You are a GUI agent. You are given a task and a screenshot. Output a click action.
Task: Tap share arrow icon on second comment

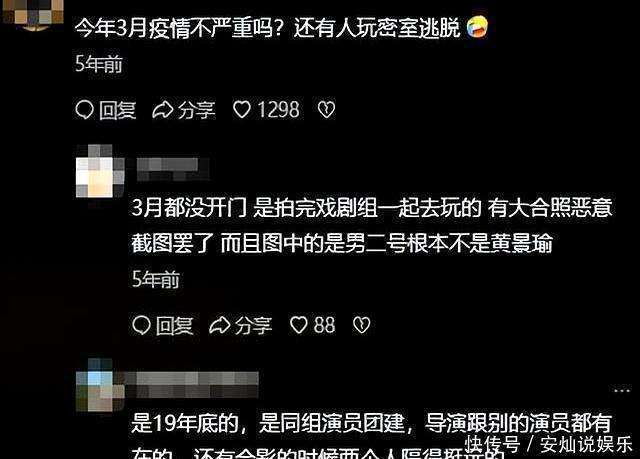[219, 326]
